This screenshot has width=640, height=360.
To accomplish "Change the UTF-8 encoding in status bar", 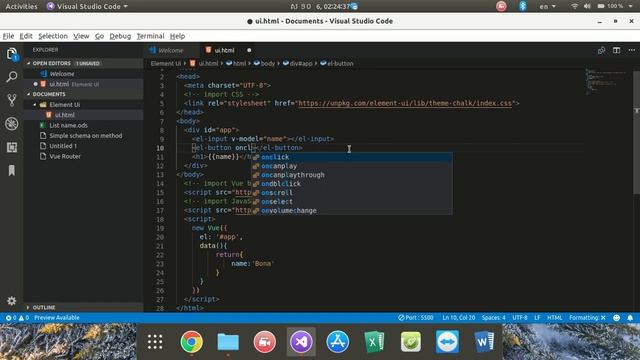I will tap(520, 318).
